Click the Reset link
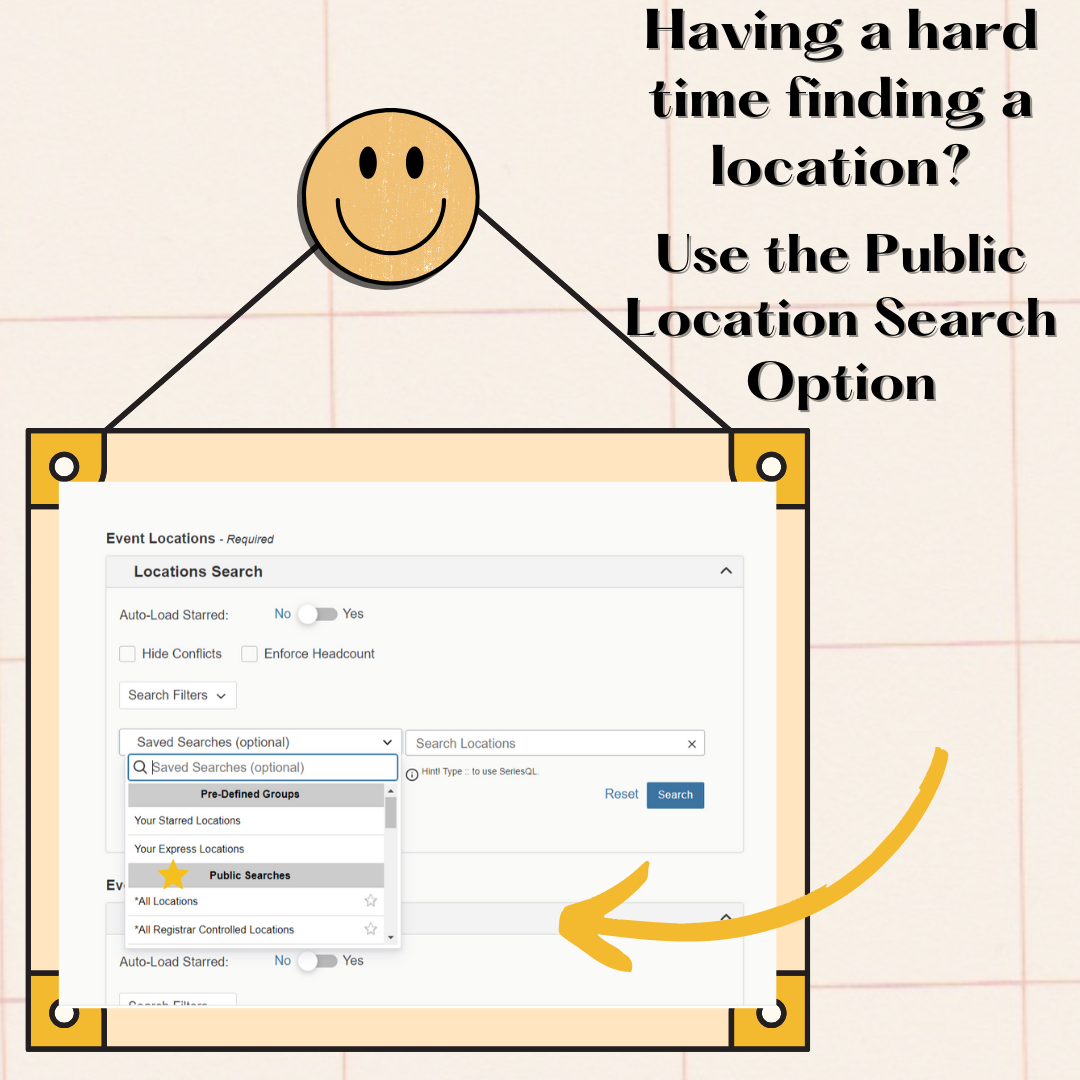The width and height of the screenshot is (1080, 1080). 621,794
